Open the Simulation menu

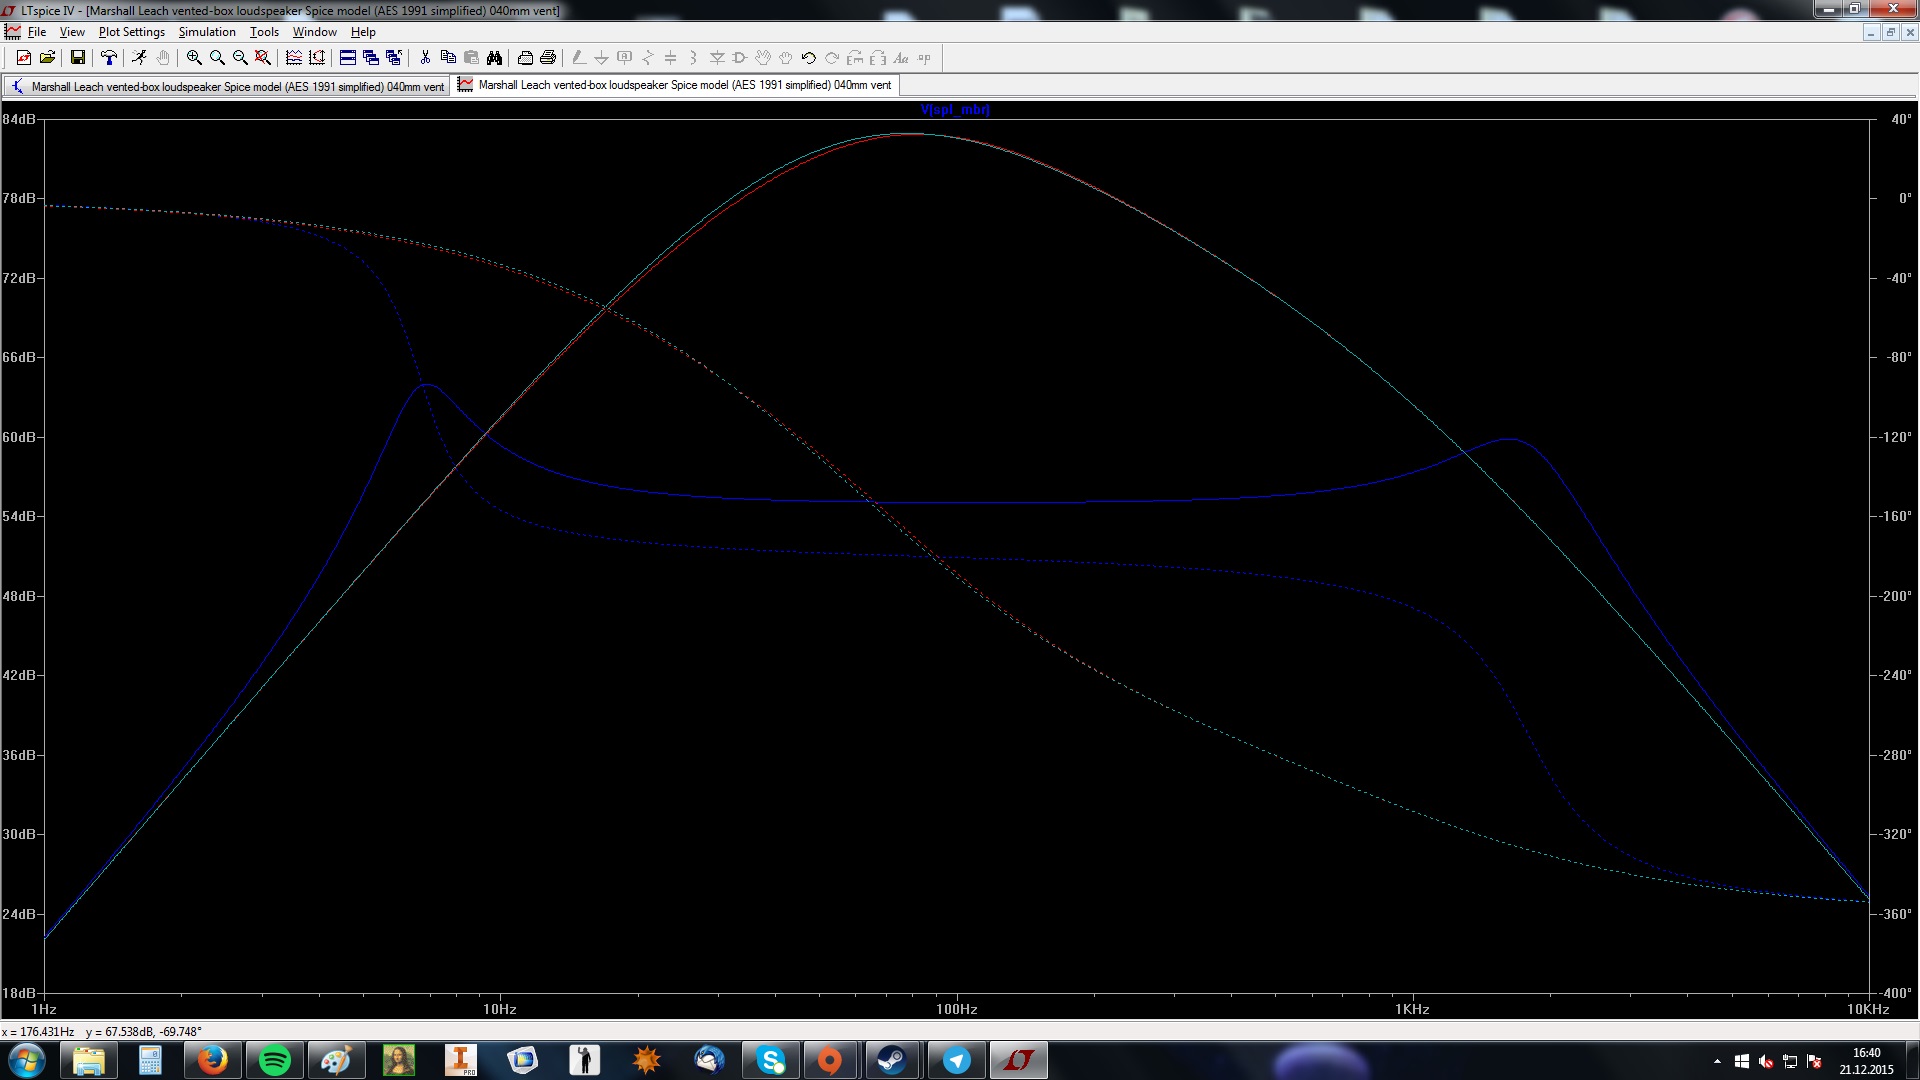coord(206,32)
